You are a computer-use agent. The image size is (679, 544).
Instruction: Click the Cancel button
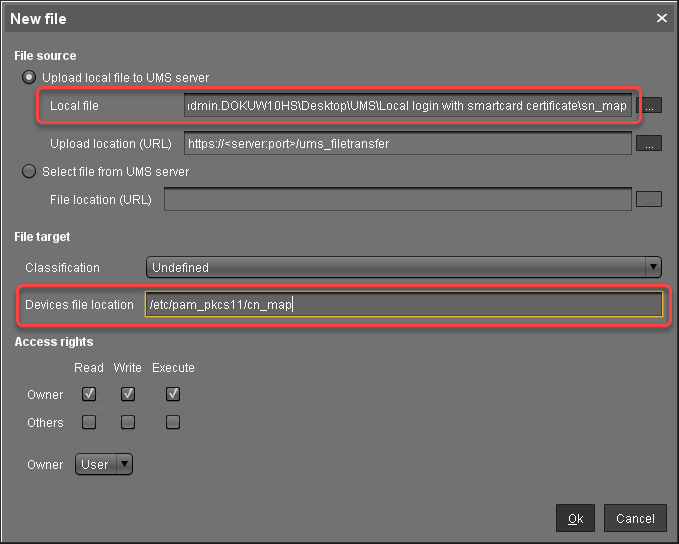point(635,518)
